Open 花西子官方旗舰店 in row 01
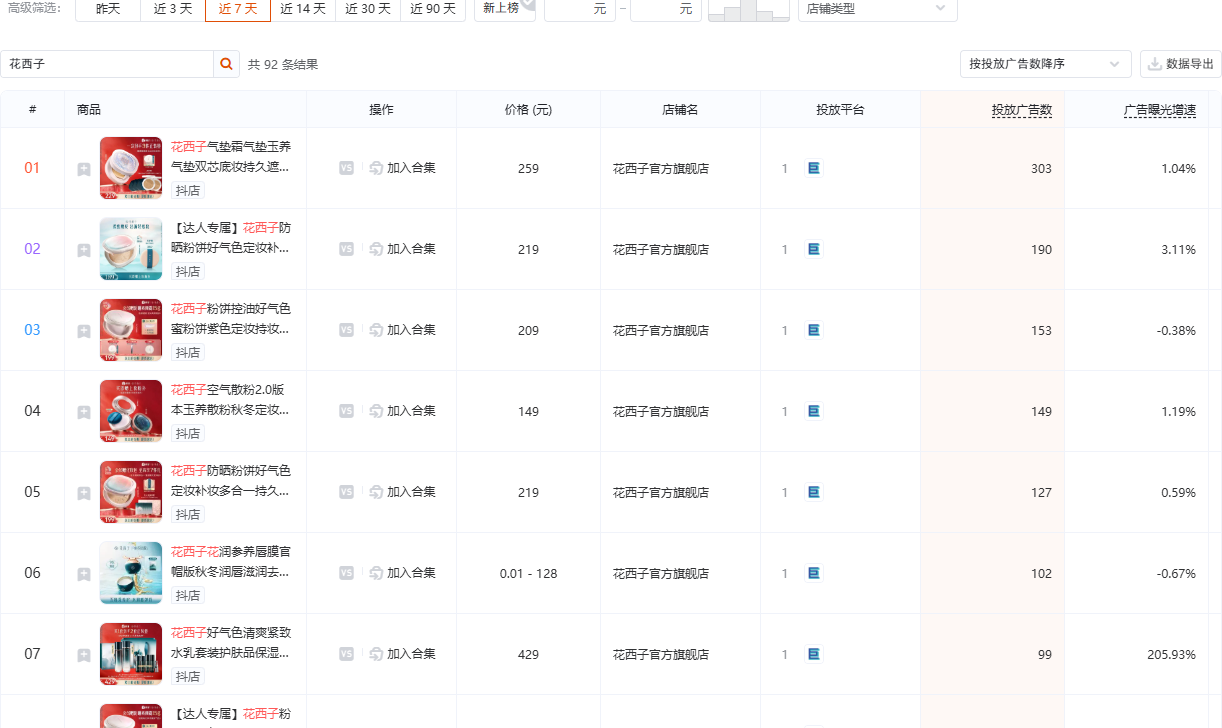Screen dimensions: 1222x728 (x=661, y=169)
